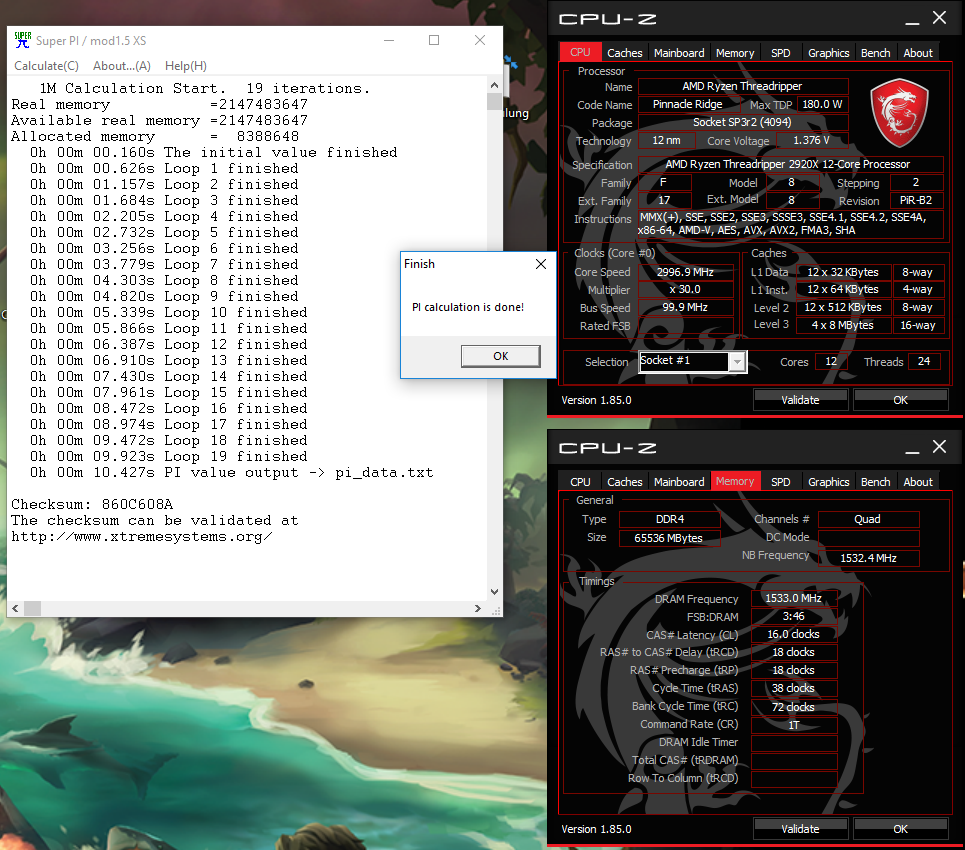This screenshot has width=965, height=850.
Task: Click the Threads value 24
Action: point(923,361)
